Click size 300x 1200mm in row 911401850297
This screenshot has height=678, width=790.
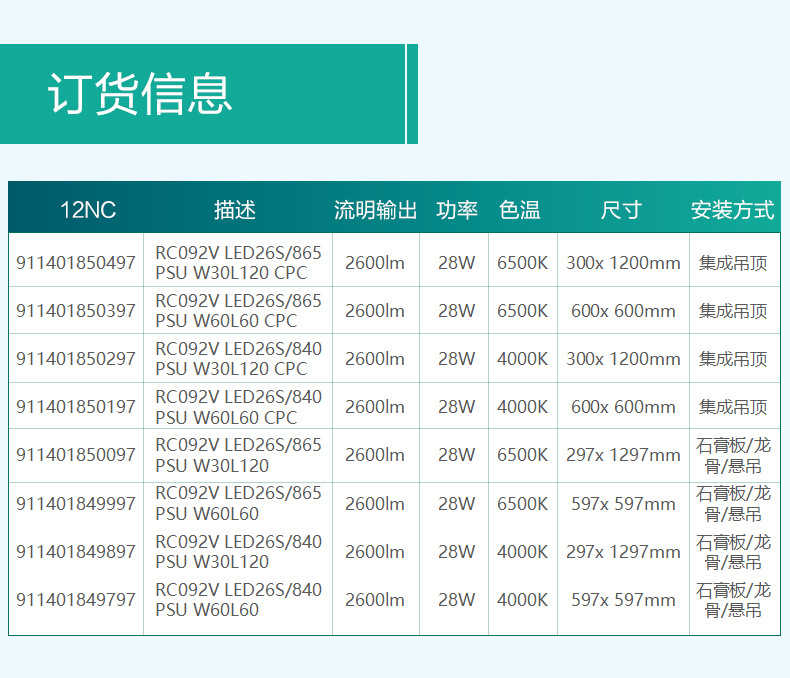pyautogui.click(x=623, y=359)
